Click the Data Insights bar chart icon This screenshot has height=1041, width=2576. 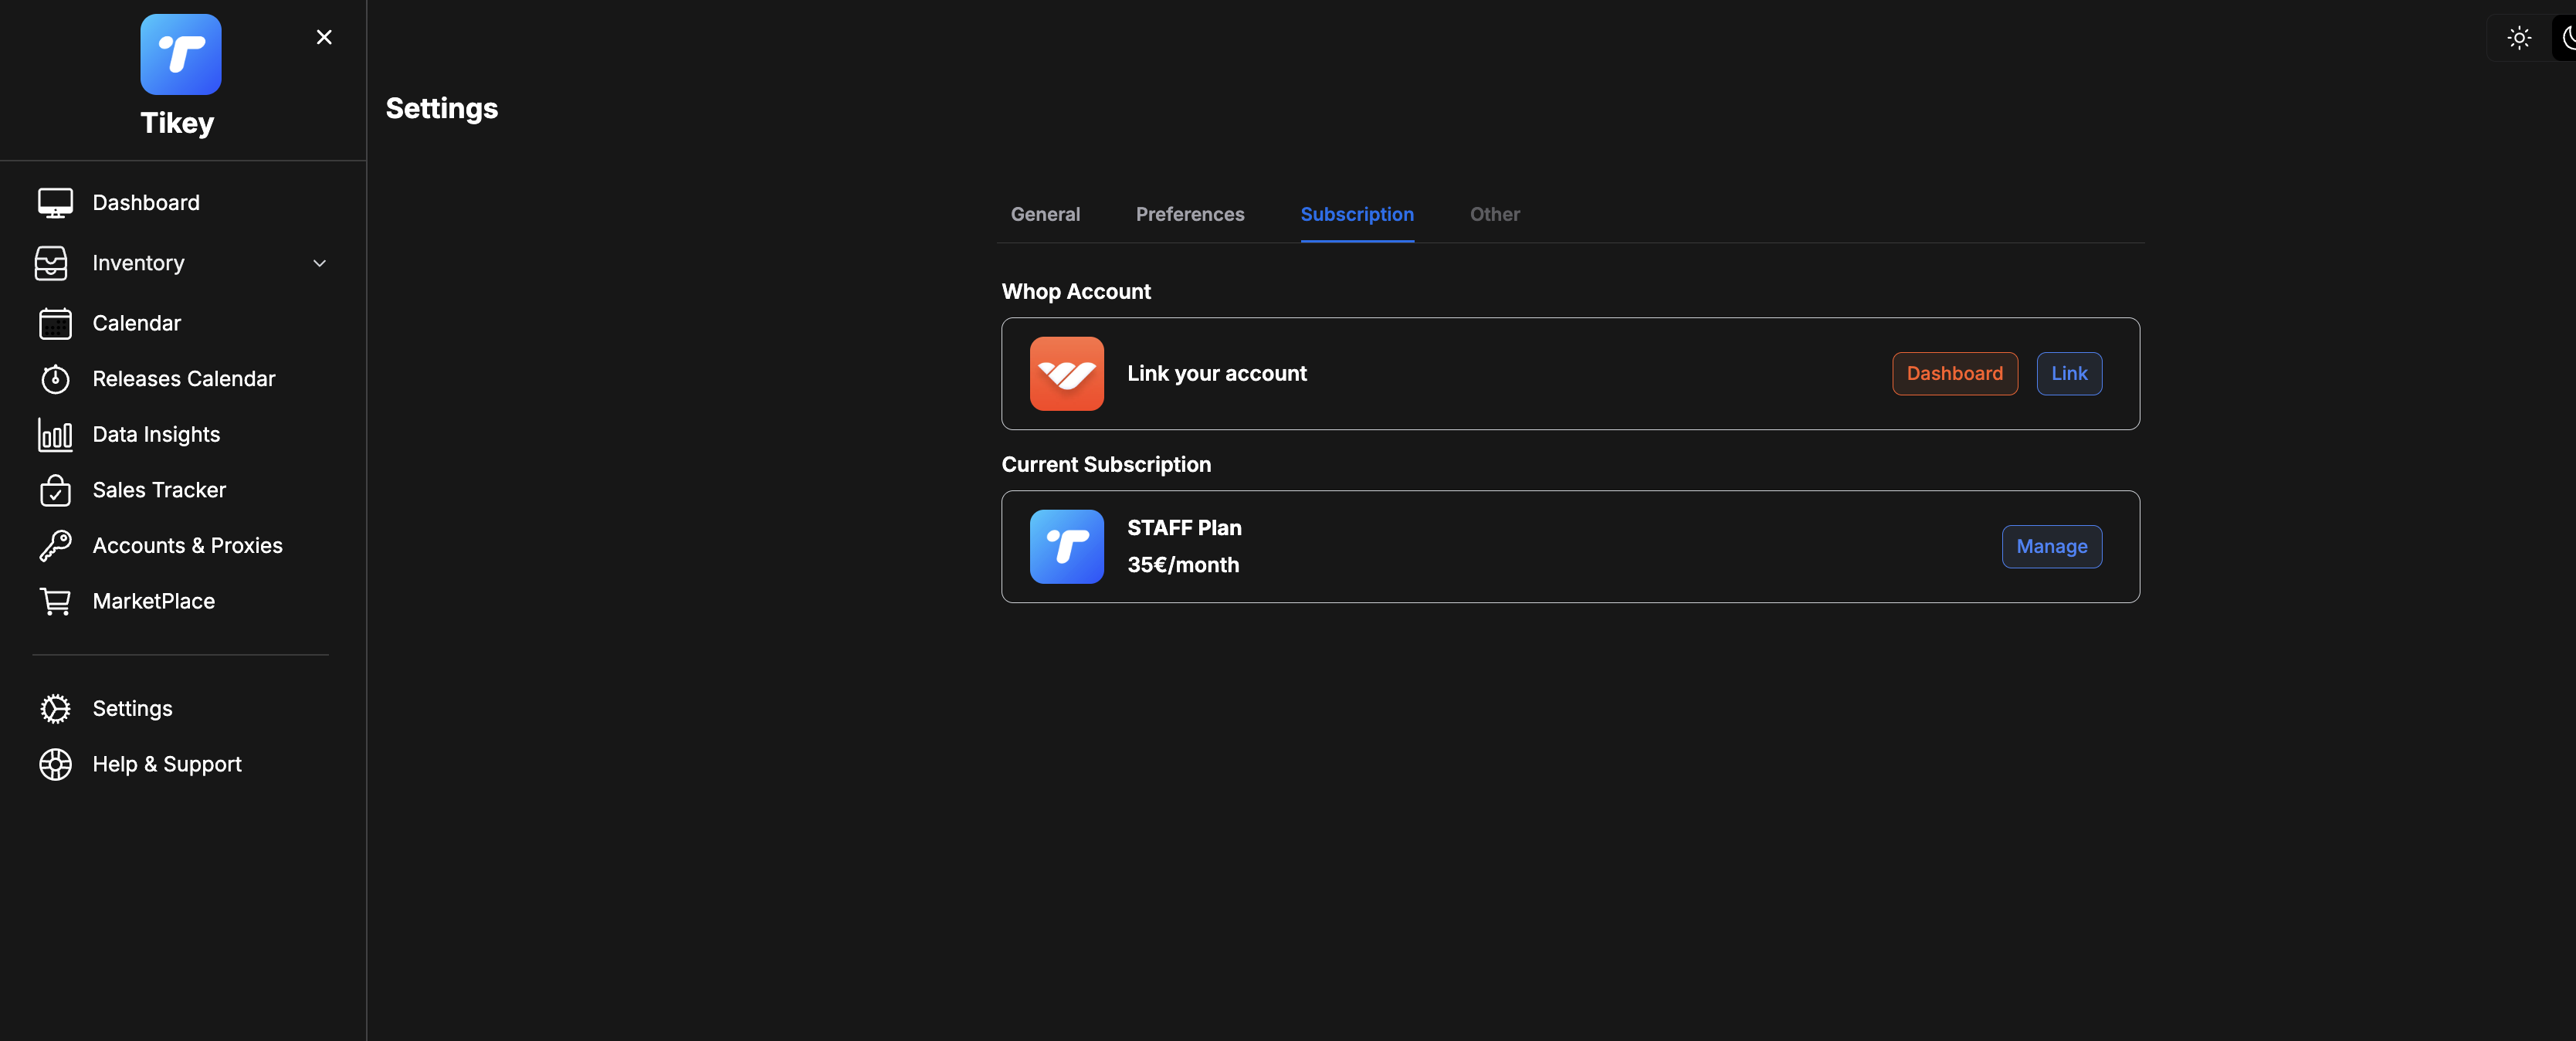(55, 435)
